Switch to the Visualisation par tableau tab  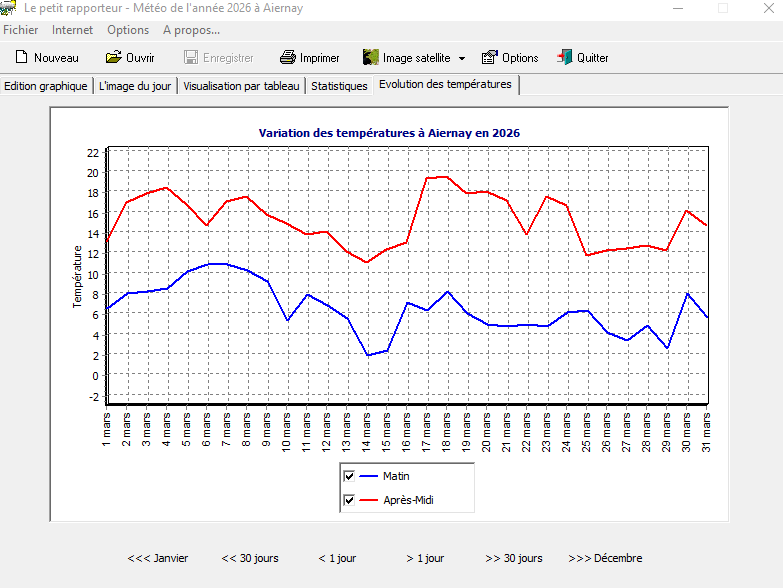tap(241, 86)
